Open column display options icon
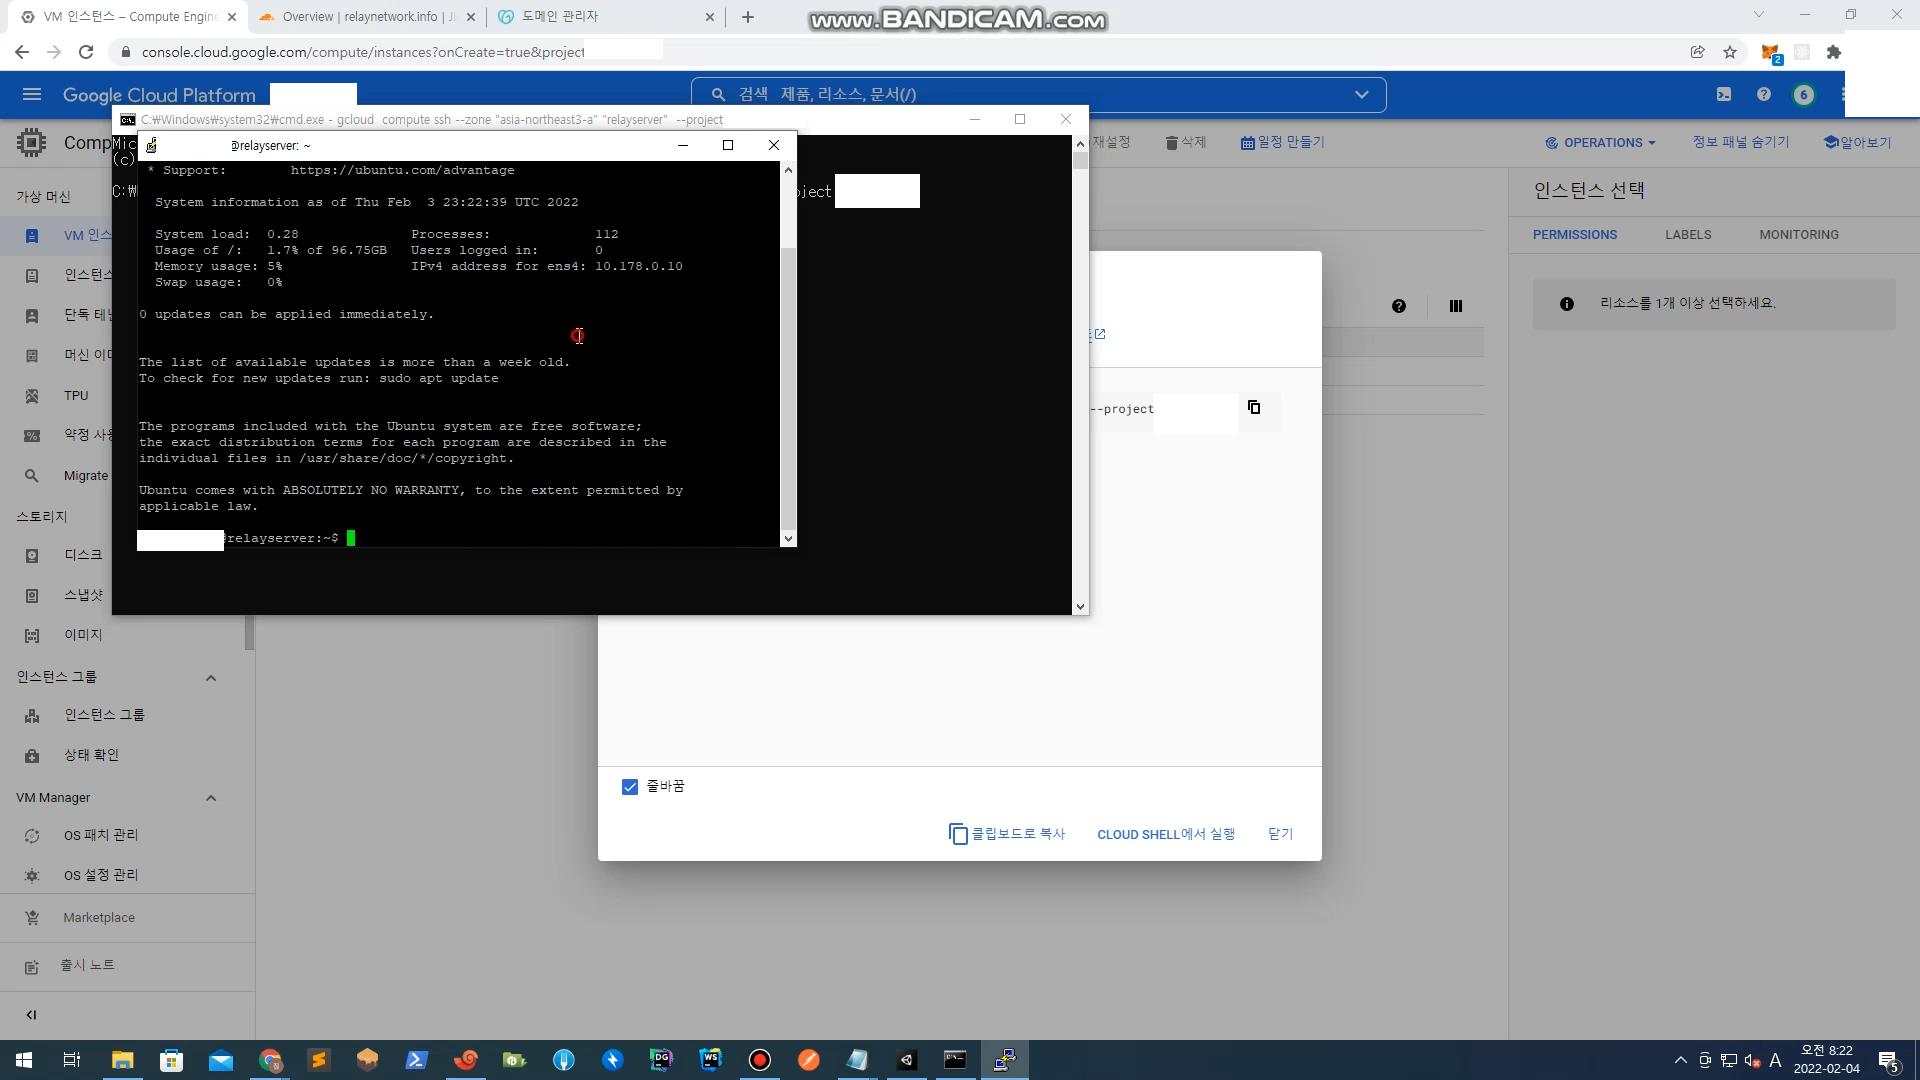Image resolution: width=1920 pixels, height=1080 pixels. (x=1456, y=306)
